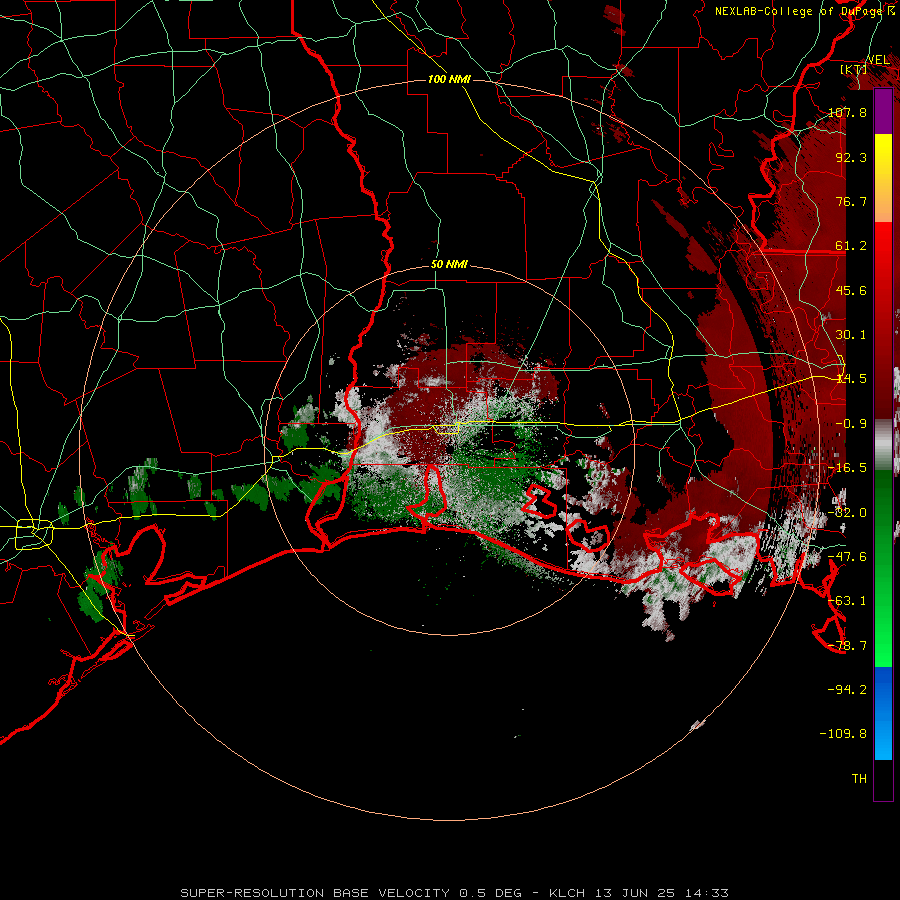Select the -109.8 velocity scale value
This screenshot has width=900, height=900.
click(843, 734)
